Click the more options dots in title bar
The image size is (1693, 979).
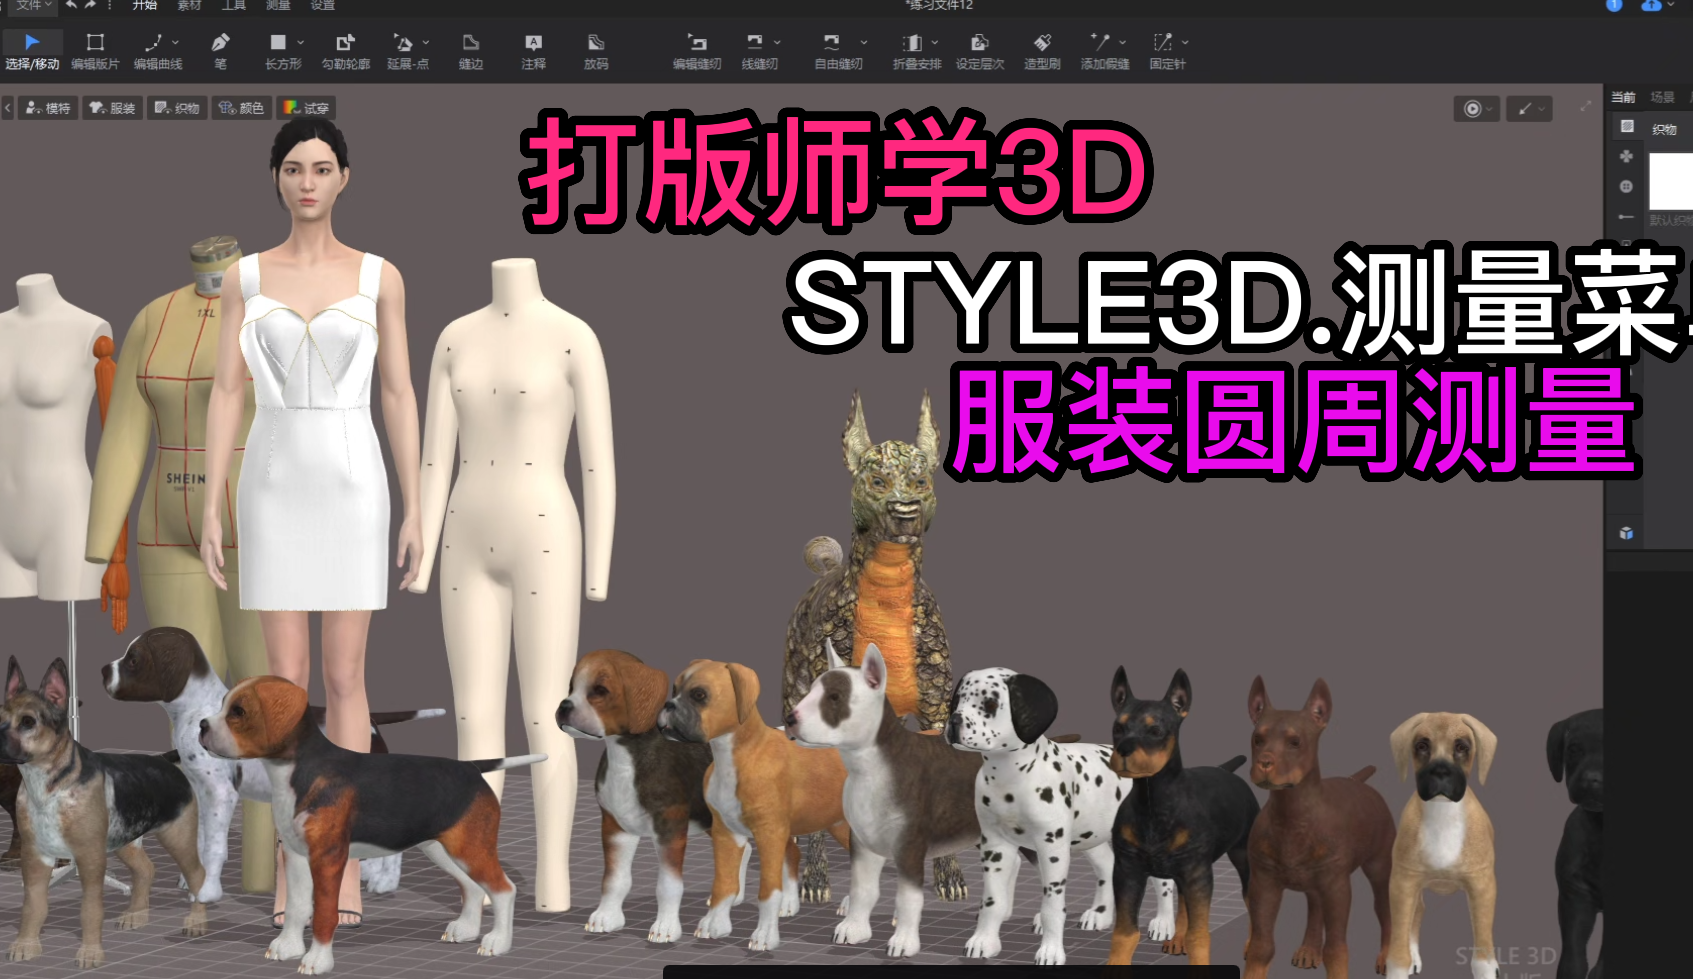point(109,5)
